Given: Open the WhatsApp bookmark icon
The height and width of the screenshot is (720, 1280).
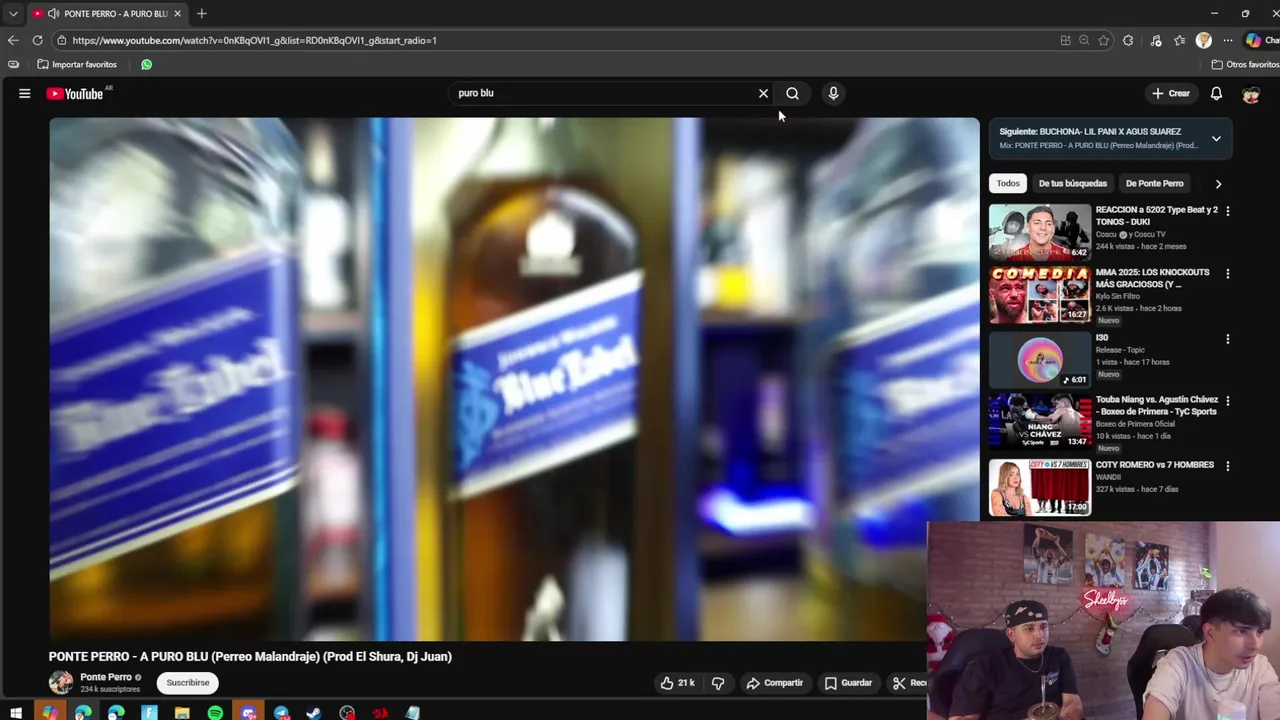Looking at the screenshot, I should pos(147,64).
